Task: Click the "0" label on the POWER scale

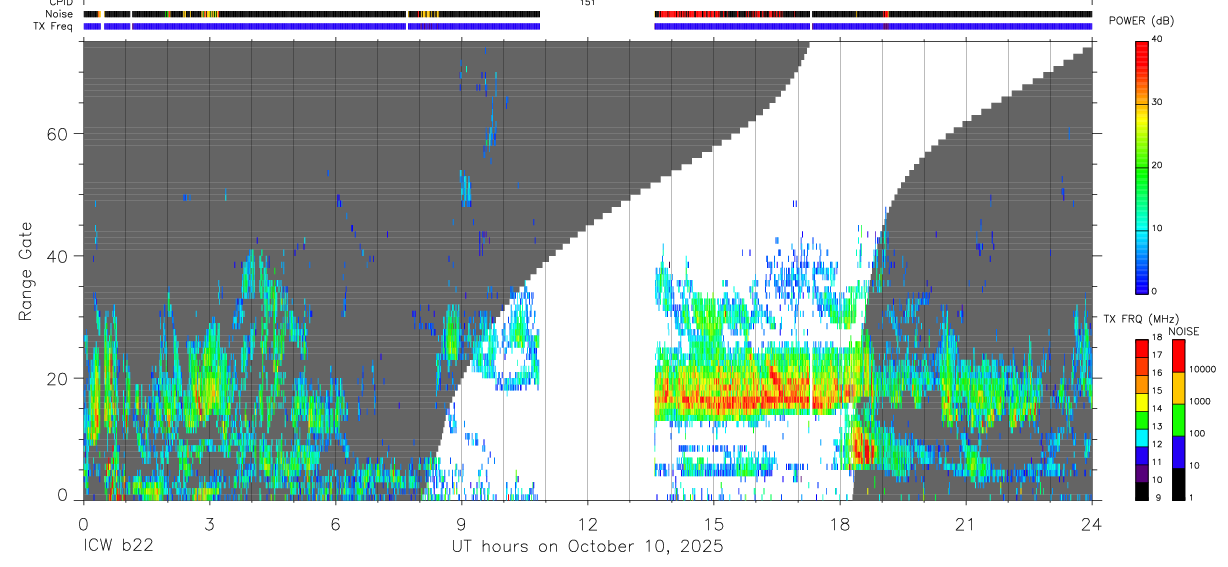Action: [x=1154, y=291]
